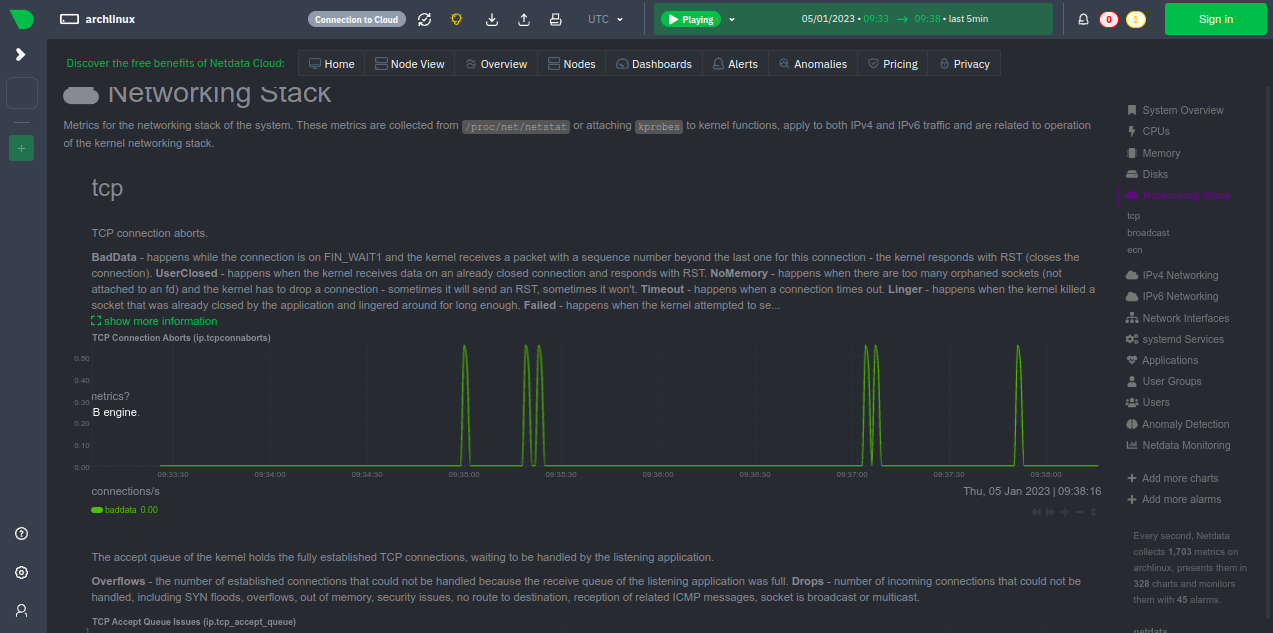
Task: Click the green Sign in button
Action: (1215, 19)
